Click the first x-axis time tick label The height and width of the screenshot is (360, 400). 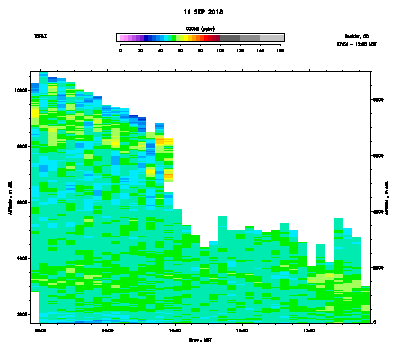[40, 331]
